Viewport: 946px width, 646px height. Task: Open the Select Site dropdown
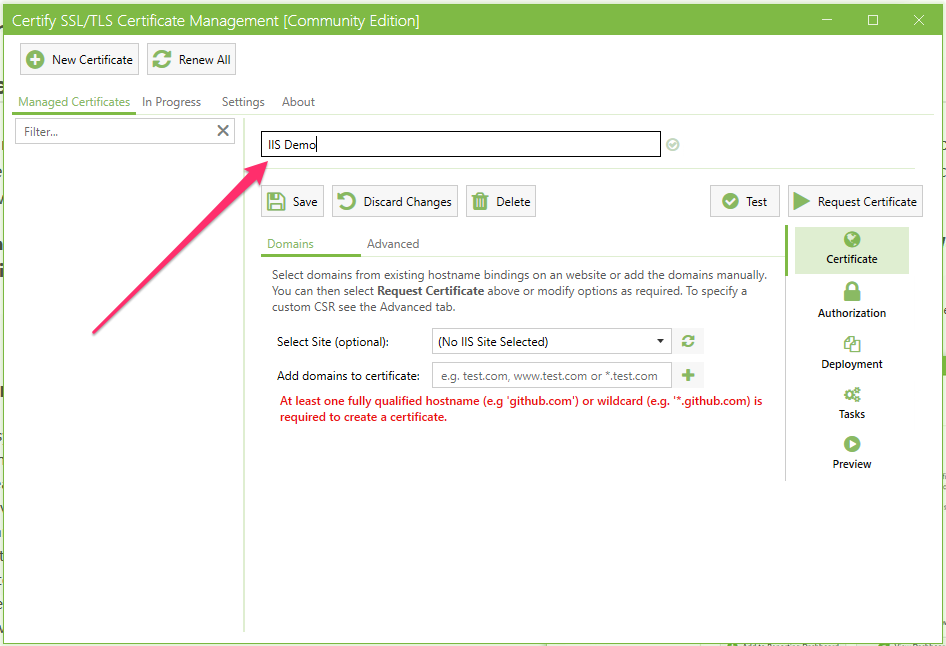551,341
